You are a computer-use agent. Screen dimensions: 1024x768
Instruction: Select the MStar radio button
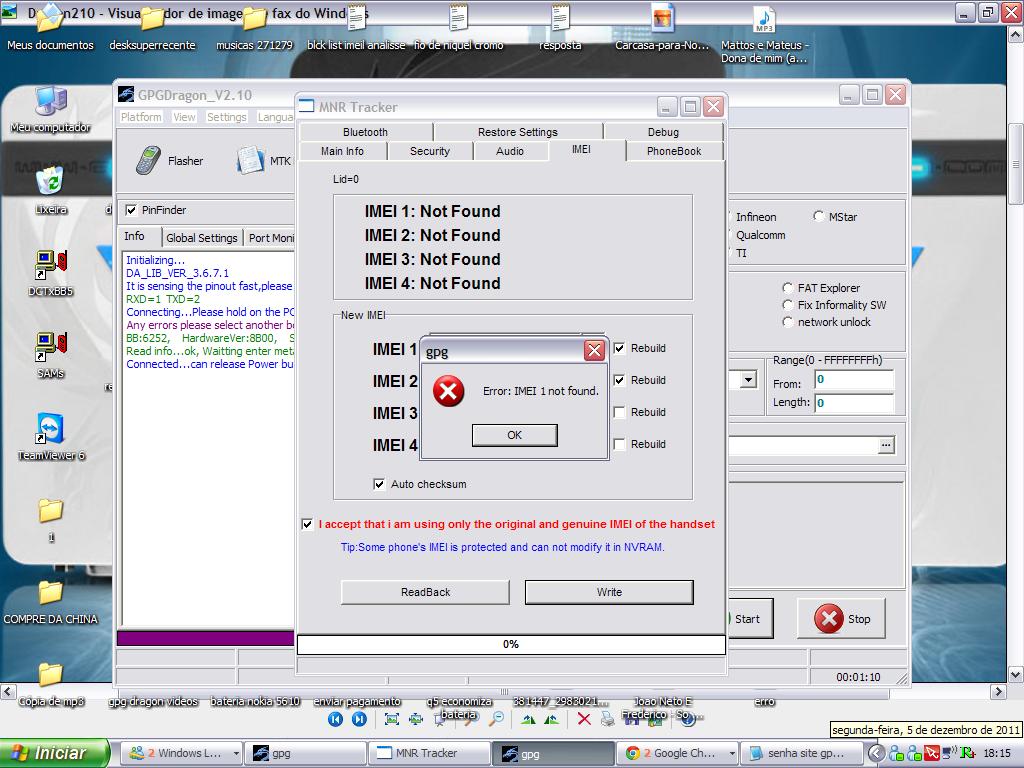click(x=818, y=216)
